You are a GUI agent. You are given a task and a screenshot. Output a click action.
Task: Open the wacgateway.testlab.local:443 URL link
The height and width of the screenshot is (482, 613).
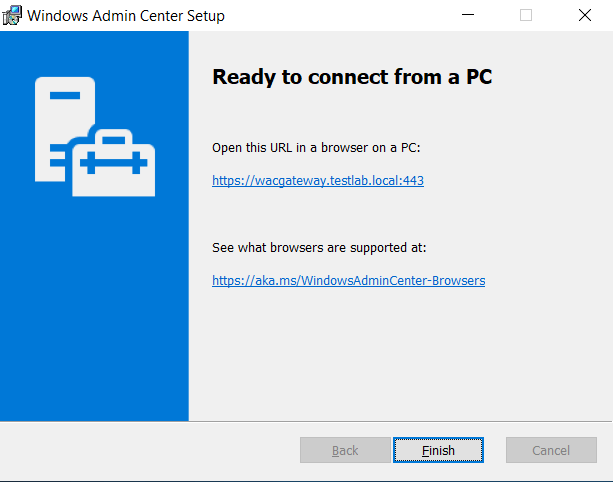[318, 181]
